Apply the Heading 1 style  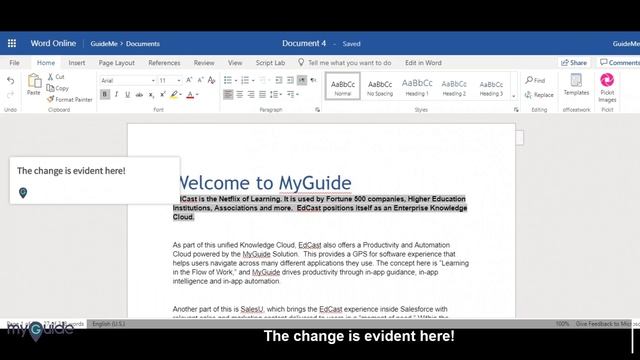click(x=417, y=87)
